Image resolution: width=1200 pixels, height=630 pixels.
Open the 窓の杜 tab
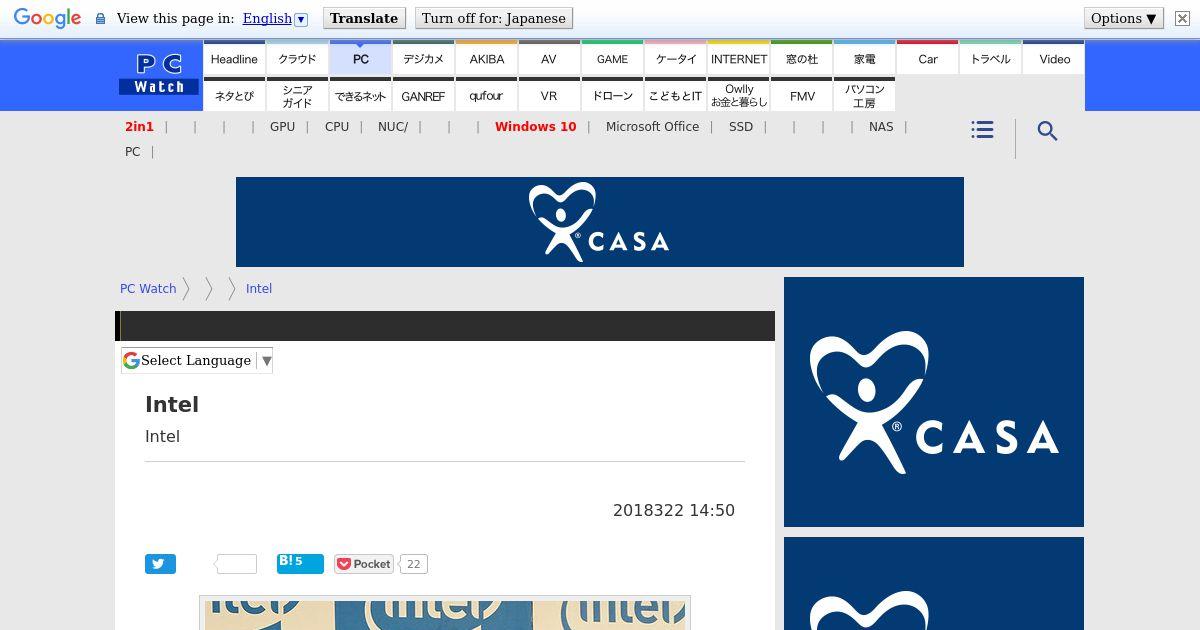(801, 59)
